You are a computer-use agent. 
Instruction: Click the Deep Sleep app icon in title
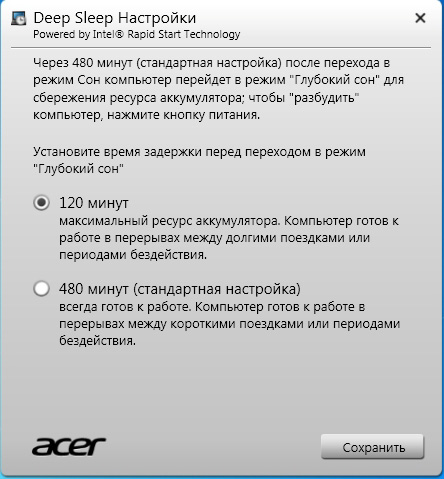point(18,19)
